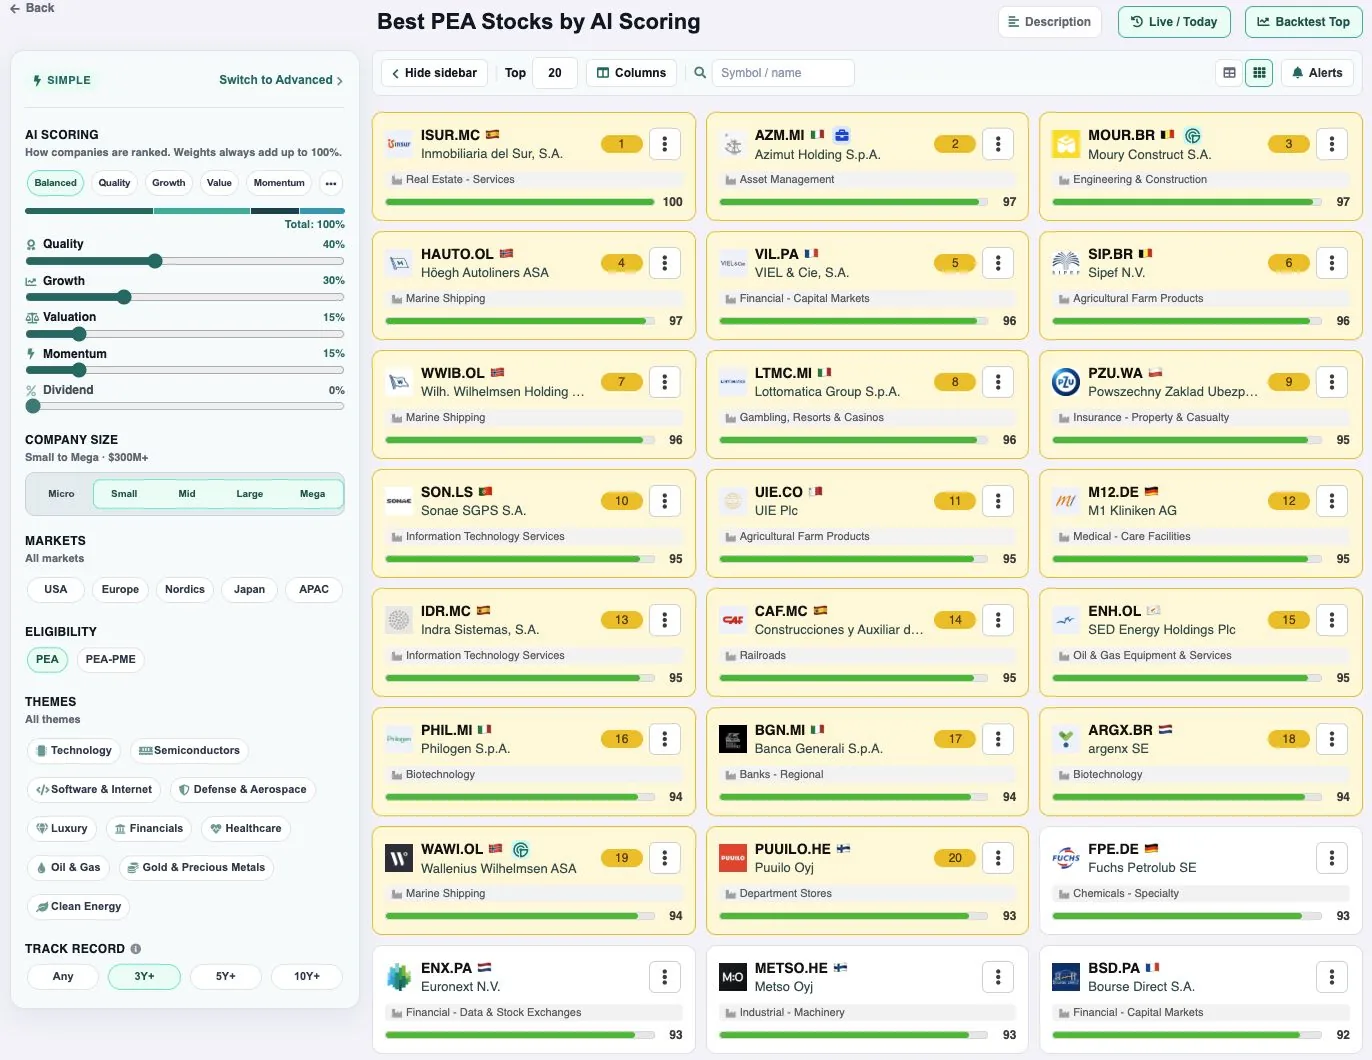Open the Columns chooser

click(x=632, y=73)
